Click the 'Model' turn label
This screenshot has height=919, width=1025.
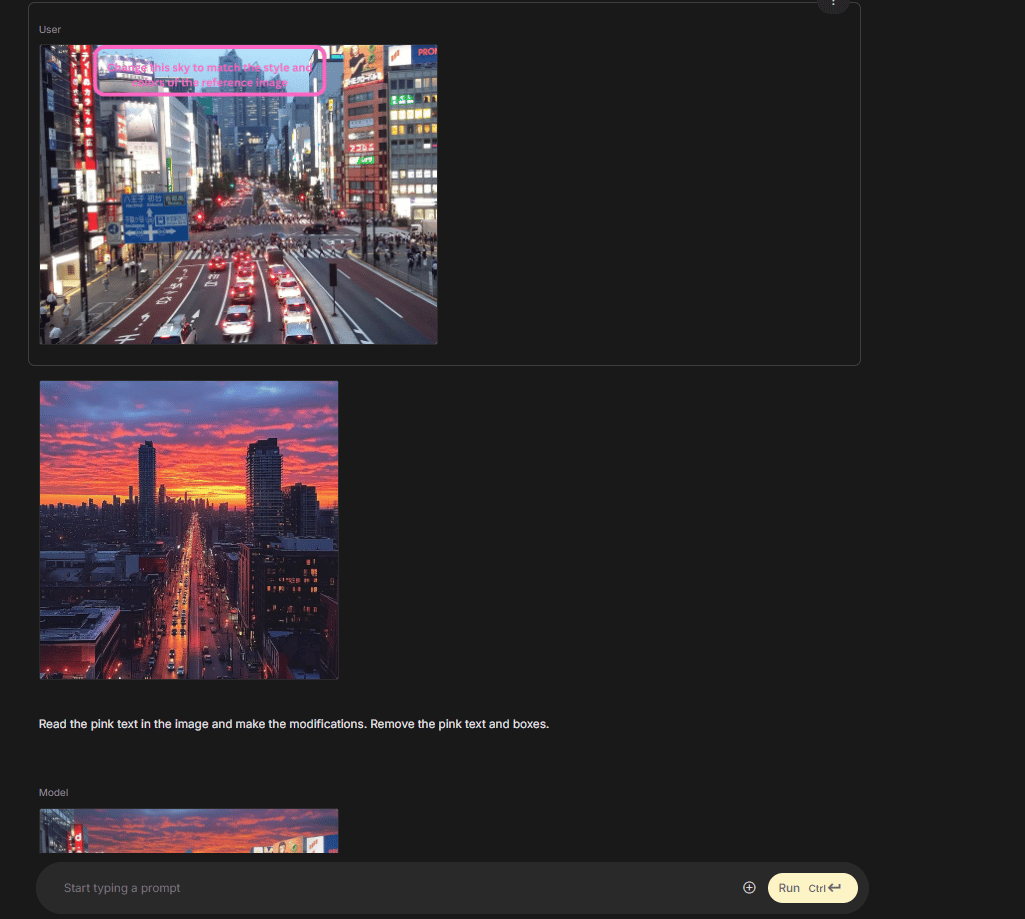pyautogui.click(x=54, y=792)
